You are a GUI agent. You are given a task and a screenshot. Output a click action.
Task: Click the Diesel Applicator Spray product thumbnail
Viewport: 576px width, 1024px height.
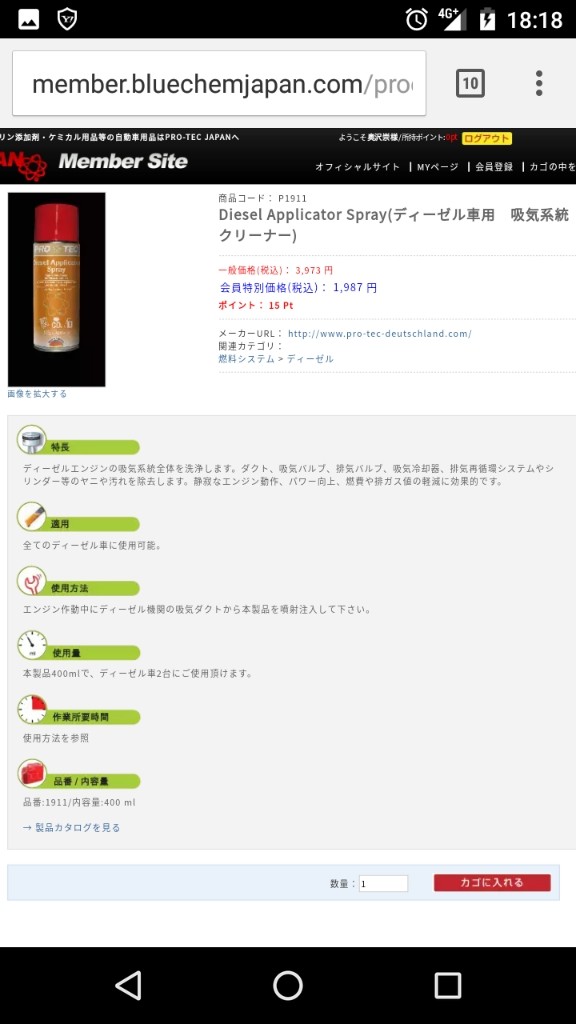[x=56, y=289]
